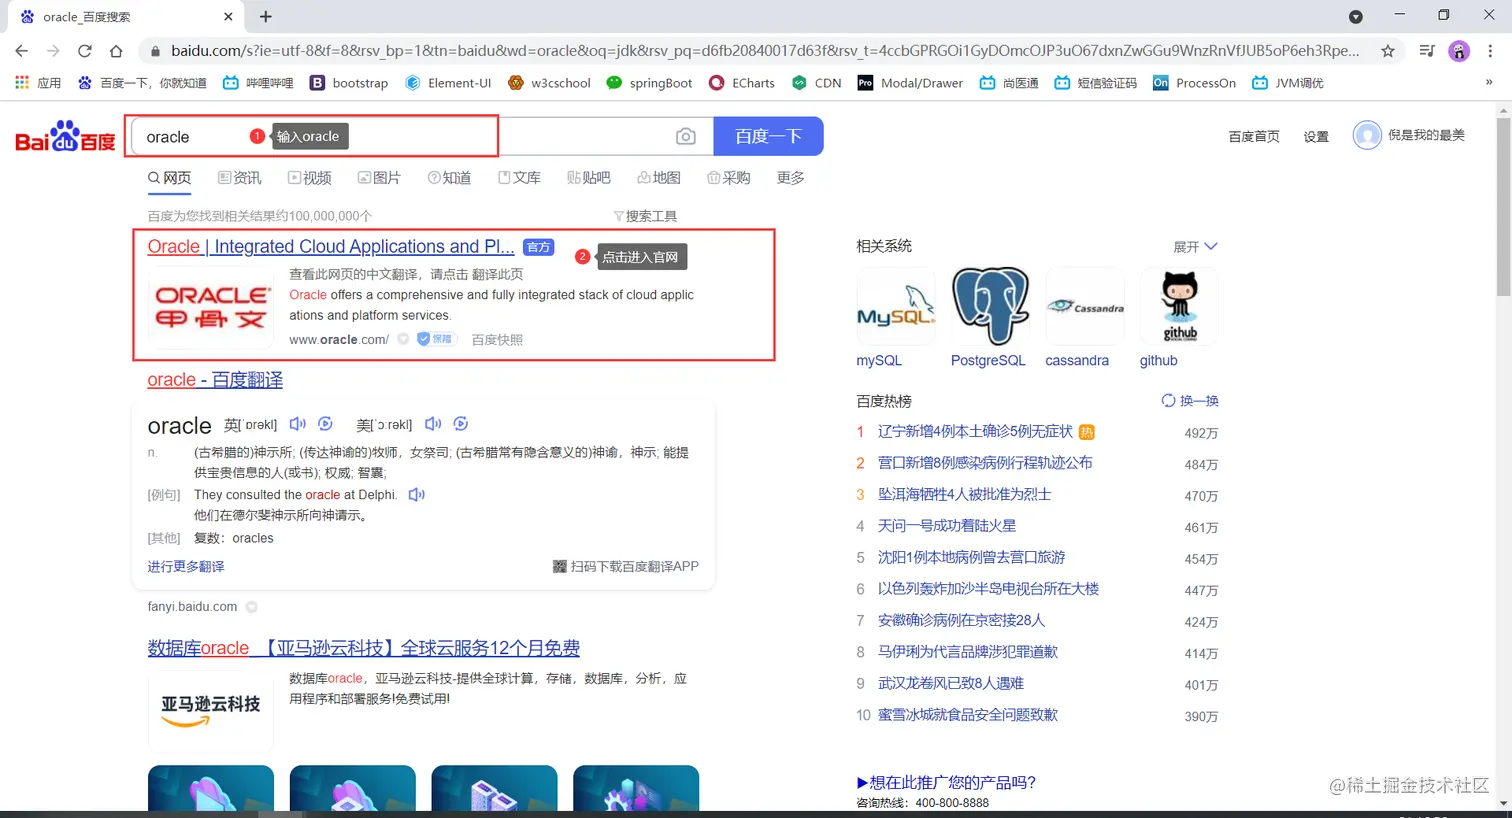The image size is (1512, 818).
Task: Click 扫码下载百度翻译APP
Action: [x=626, y=567]
